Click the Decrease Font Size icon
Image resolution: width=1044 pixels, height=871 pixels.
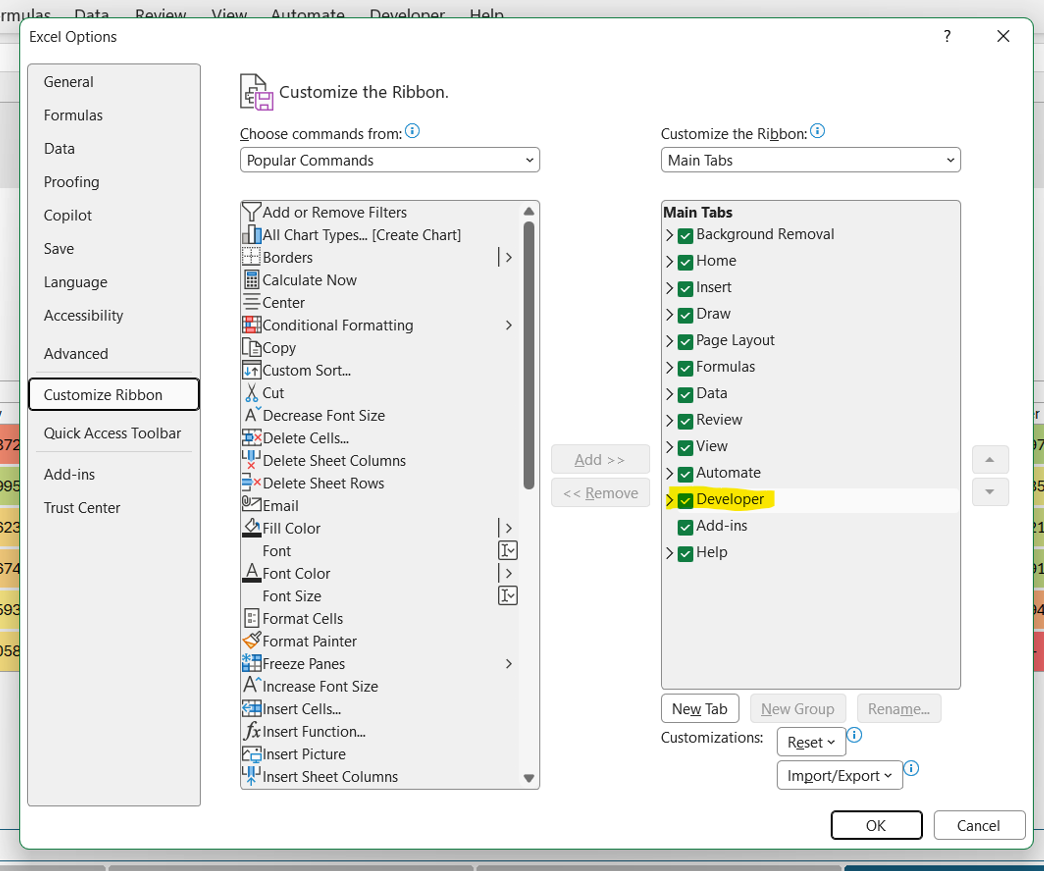point(252,415)
